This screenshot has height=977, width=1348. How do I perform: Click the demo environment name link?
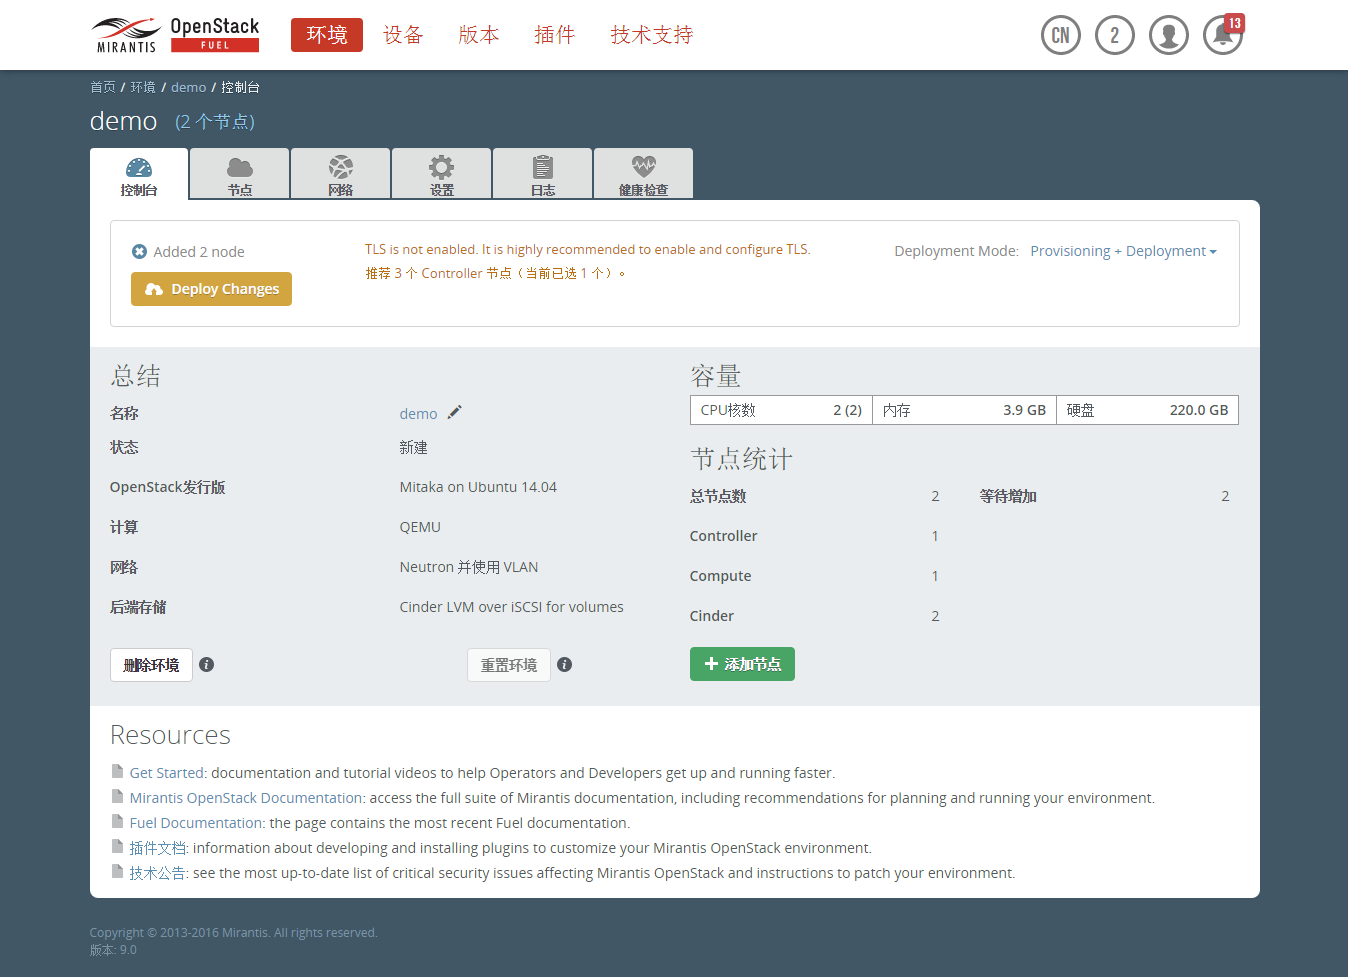(x=418, y=413)
